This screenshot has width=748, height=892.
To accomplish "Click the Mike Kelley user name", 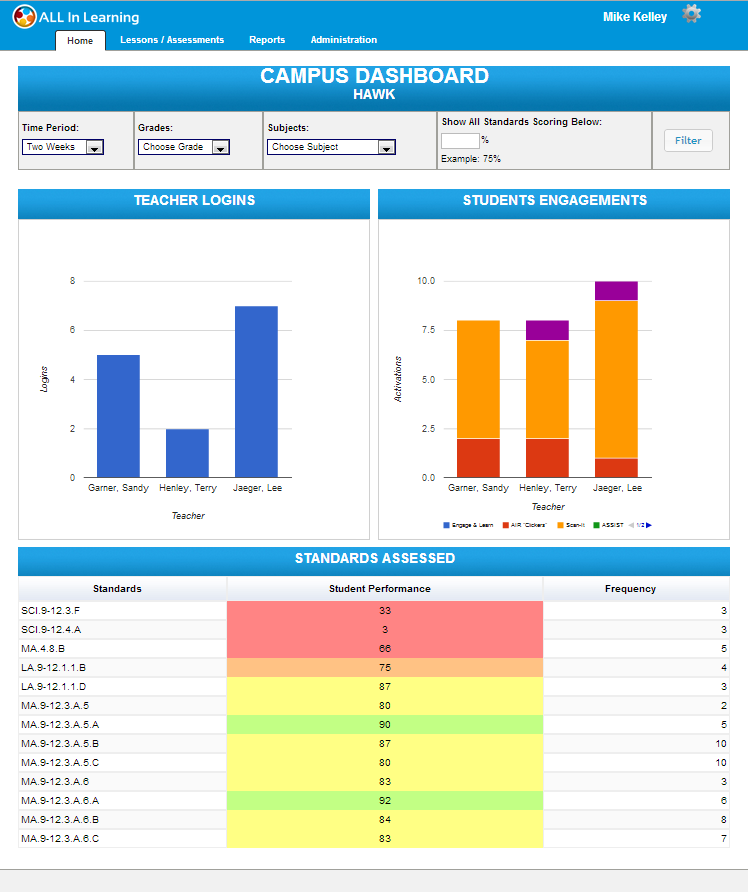I will click(635, 17).
